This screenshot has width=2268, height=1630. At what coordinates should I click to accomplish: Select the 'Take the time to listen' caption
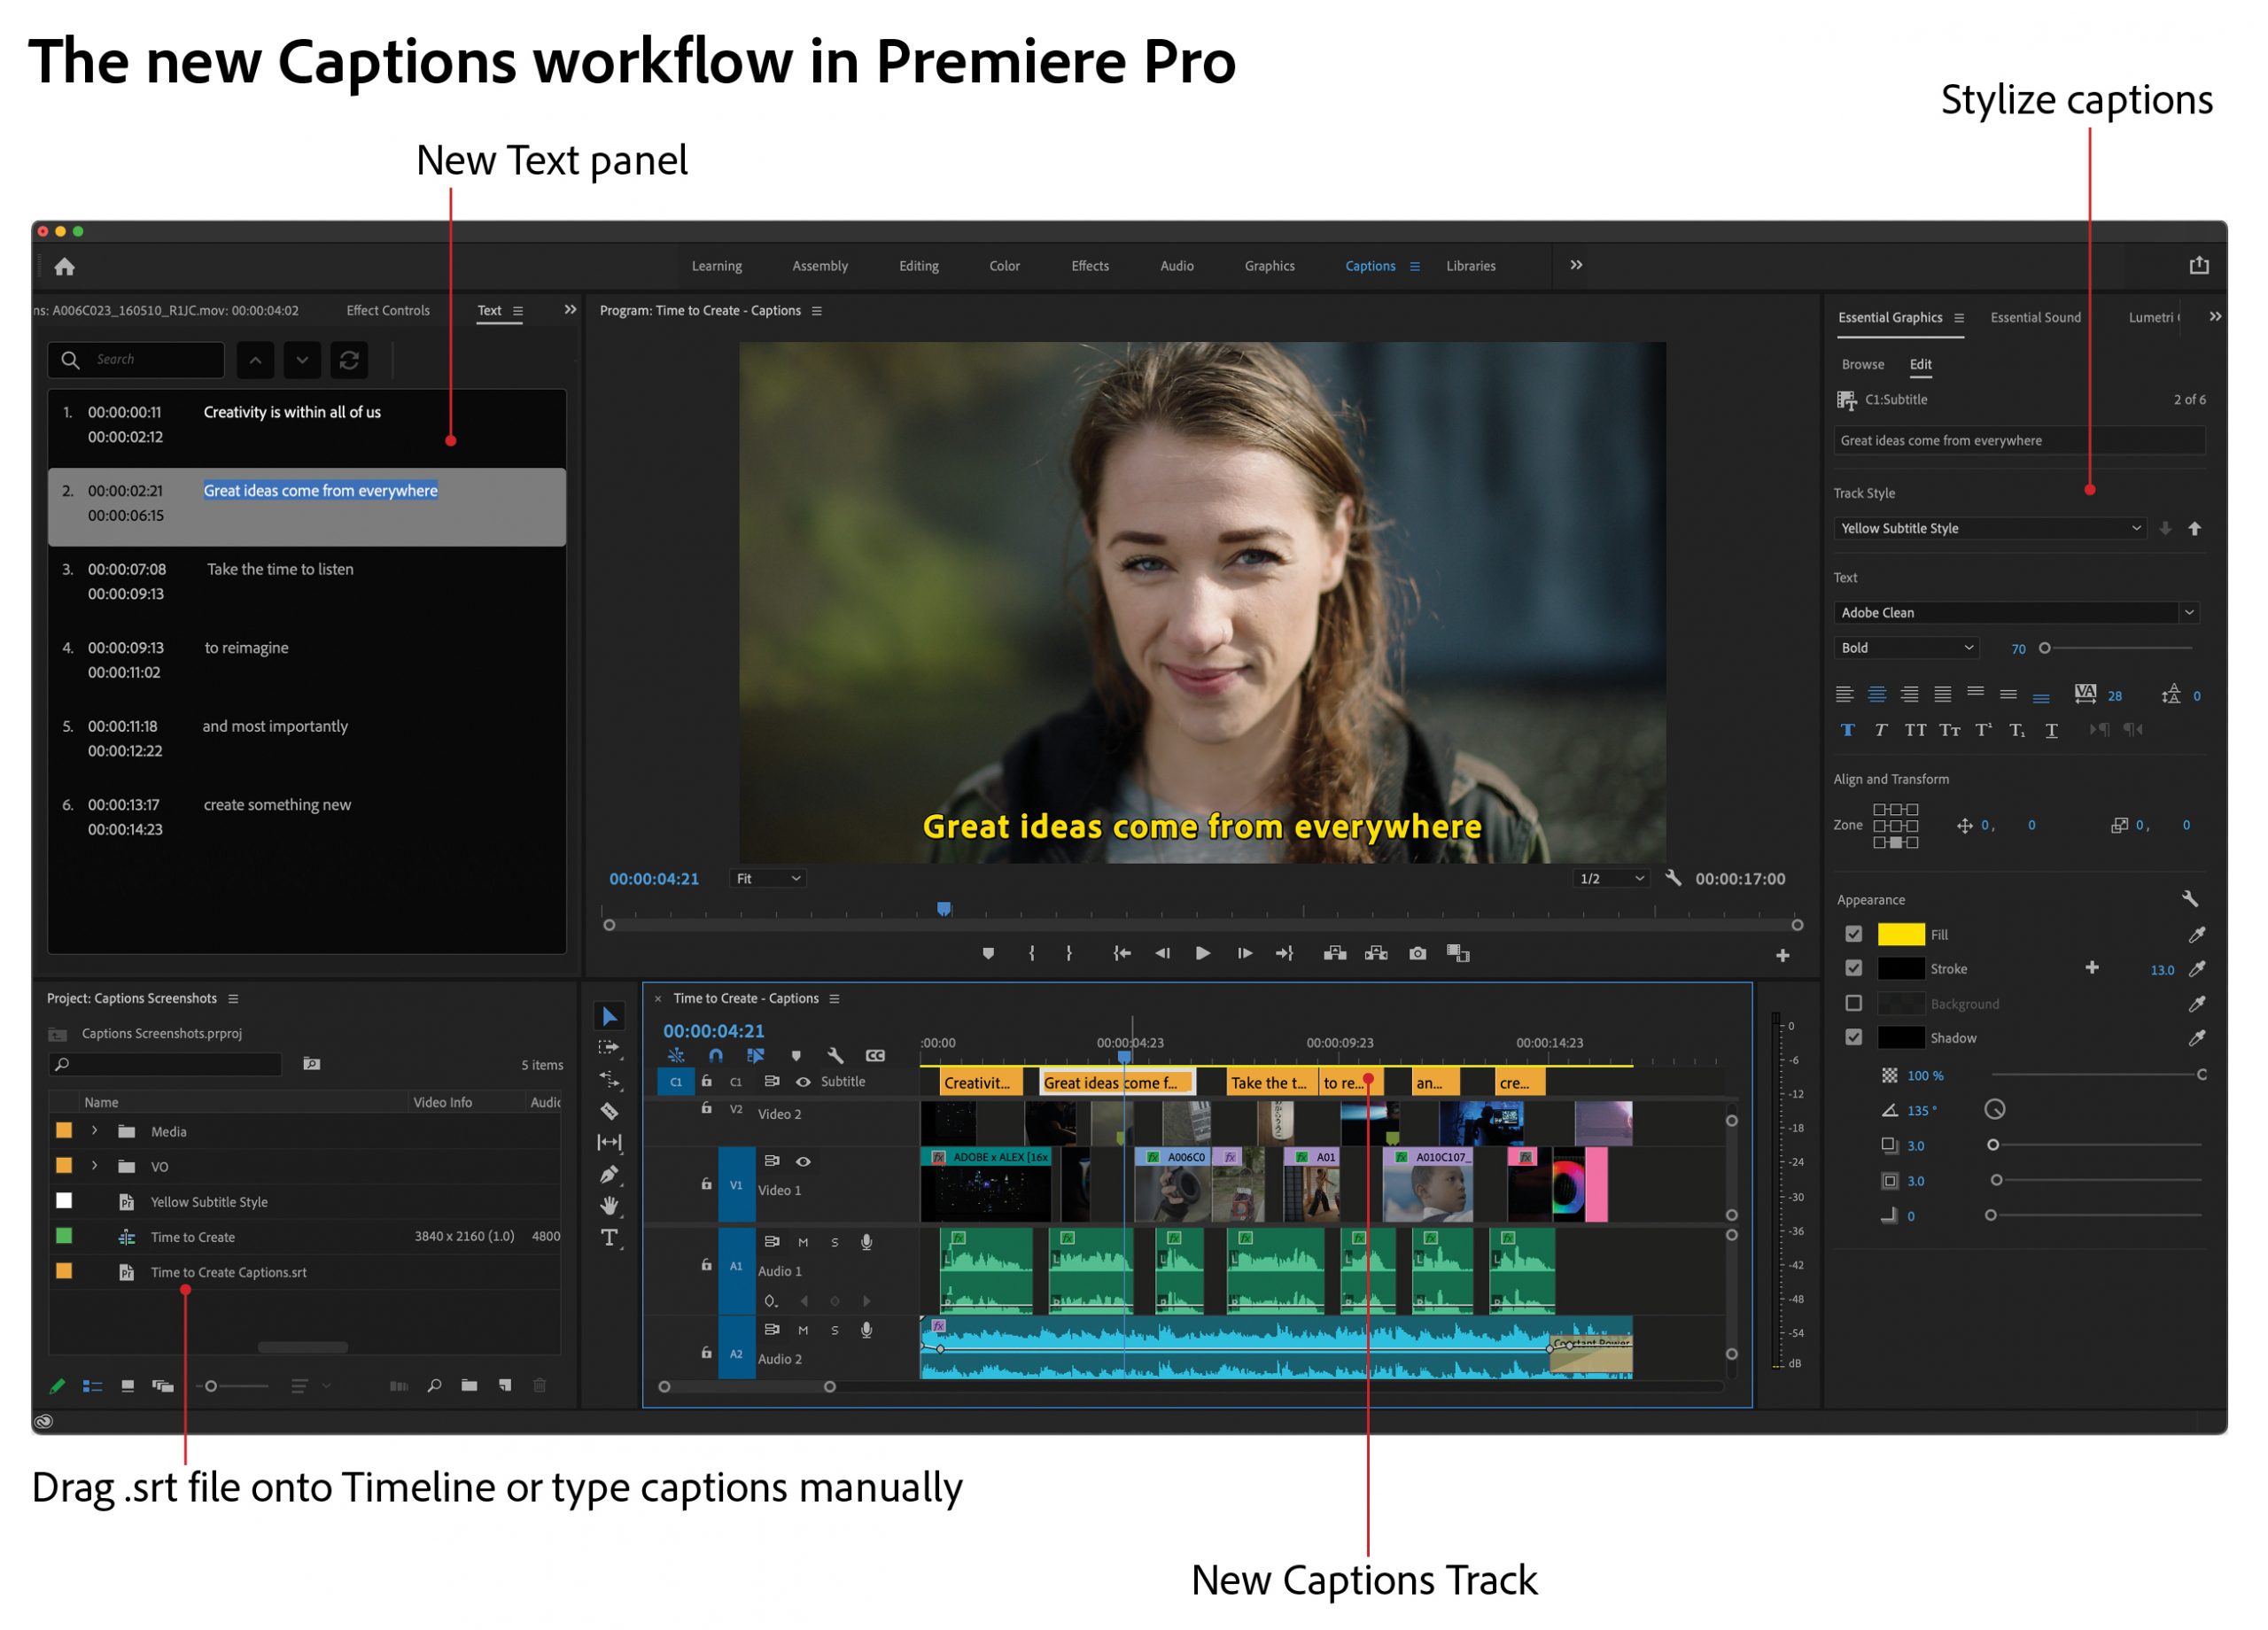tap(280, 570)
